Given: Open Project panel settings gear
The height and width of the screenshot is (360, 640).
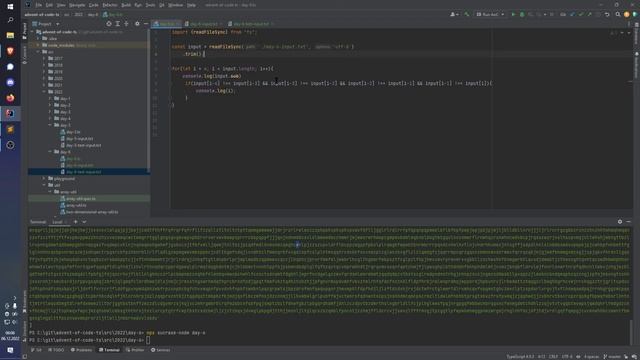Looking at the screenshot, I should 137,24.
